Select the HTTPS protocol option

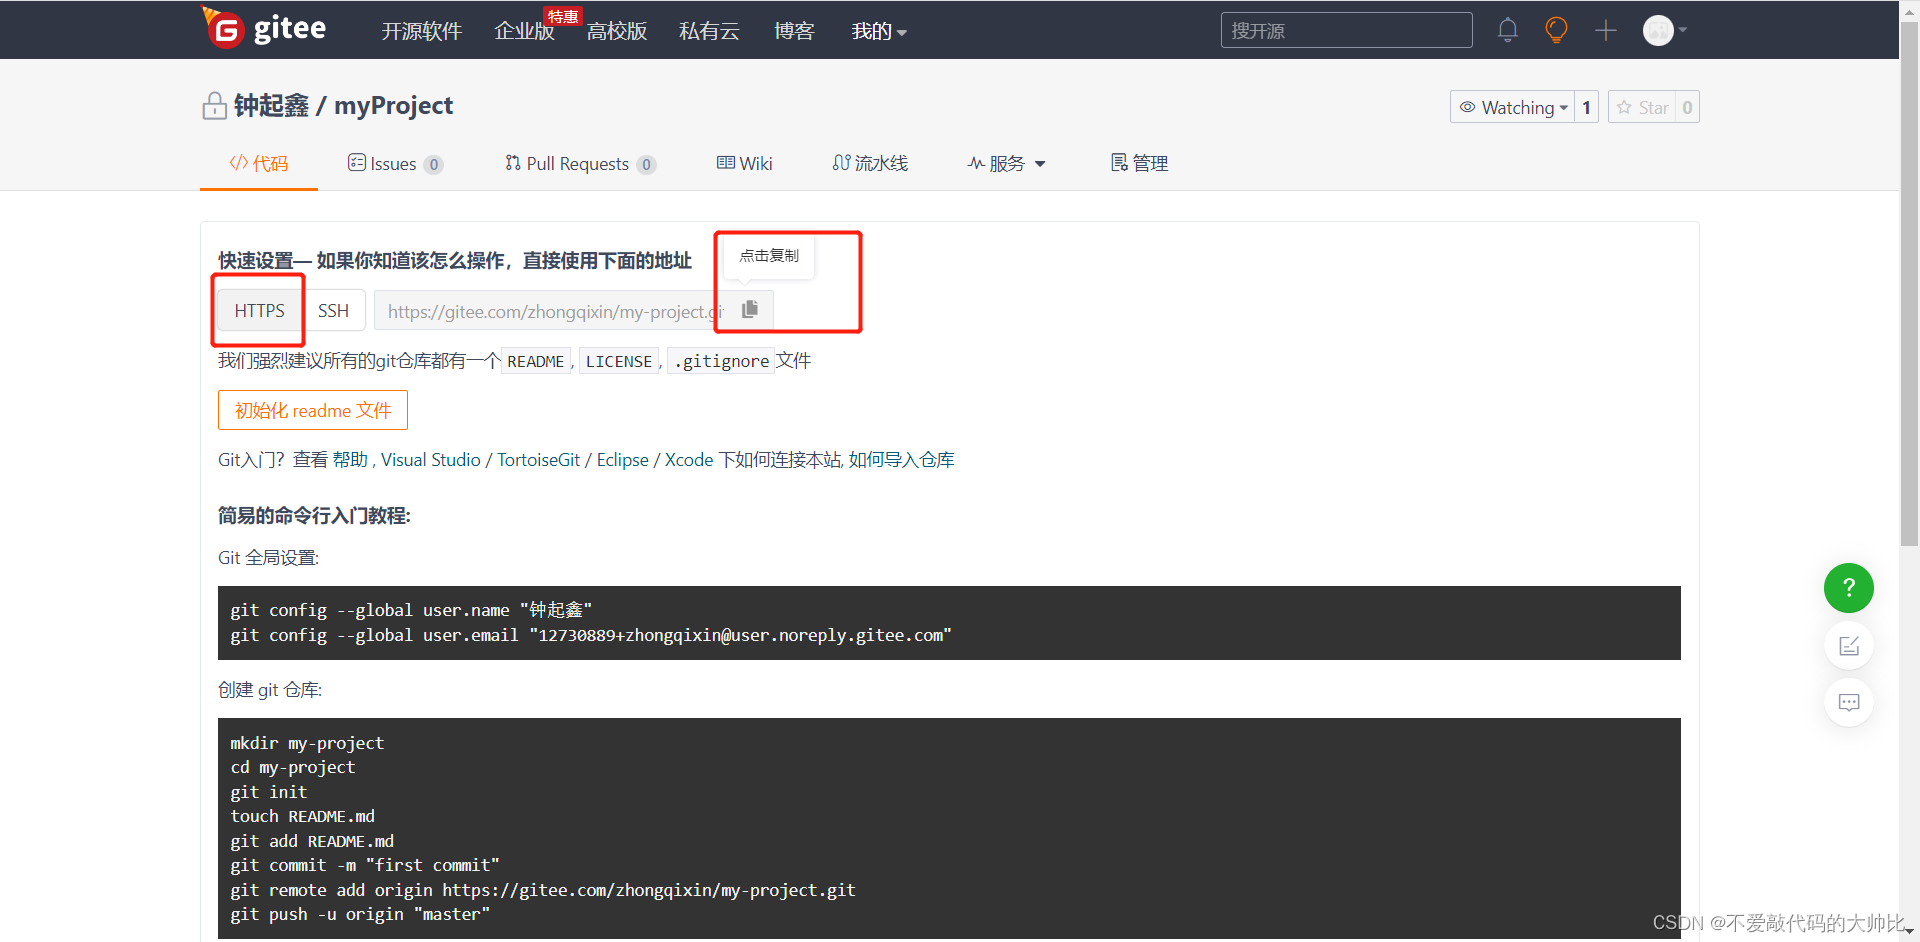(257, 310)
